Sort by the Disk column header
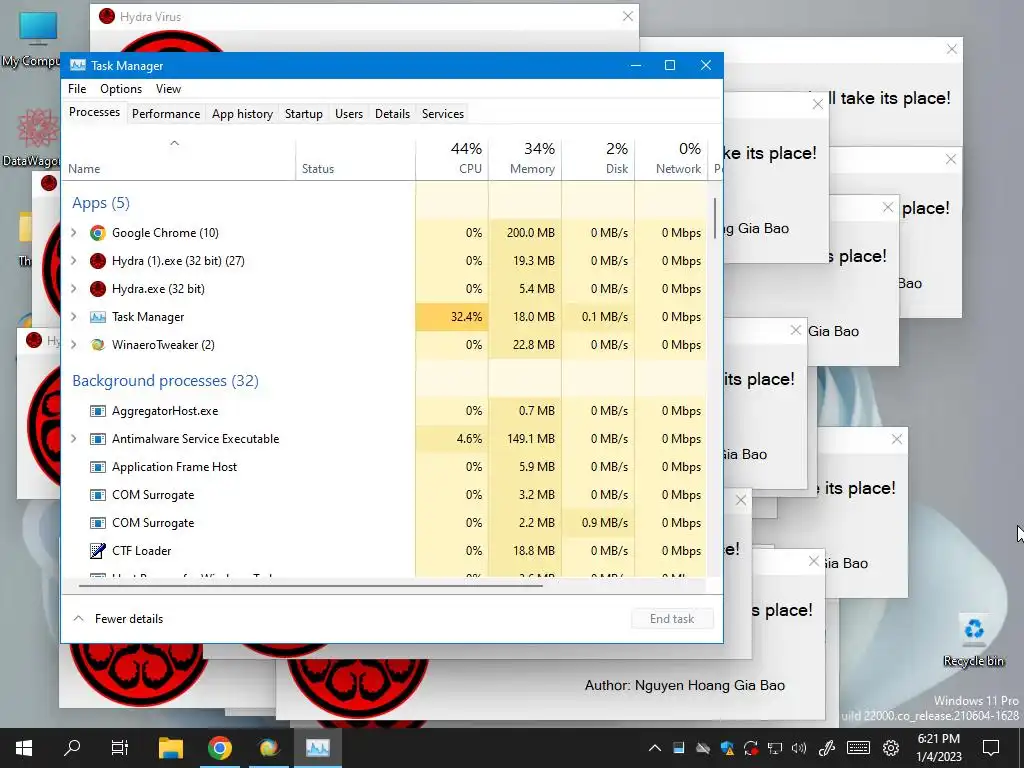1024x768 pixels. tap(598, 159)
